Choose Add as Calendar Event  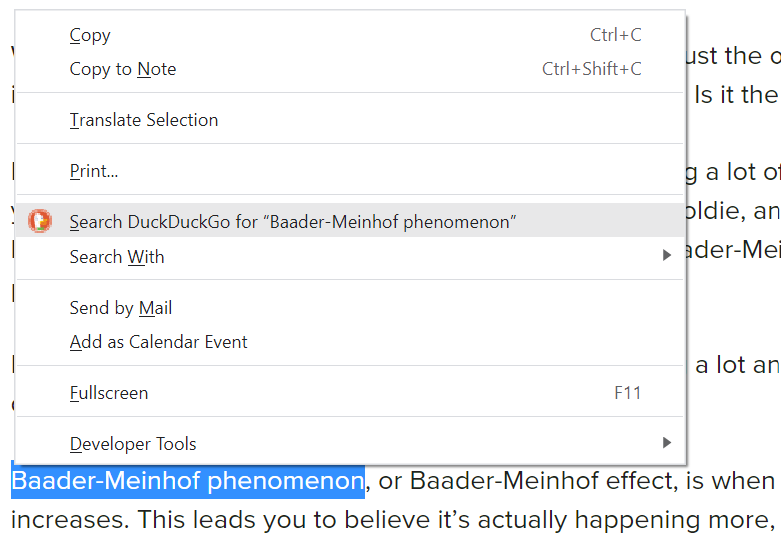coord(350,342)
